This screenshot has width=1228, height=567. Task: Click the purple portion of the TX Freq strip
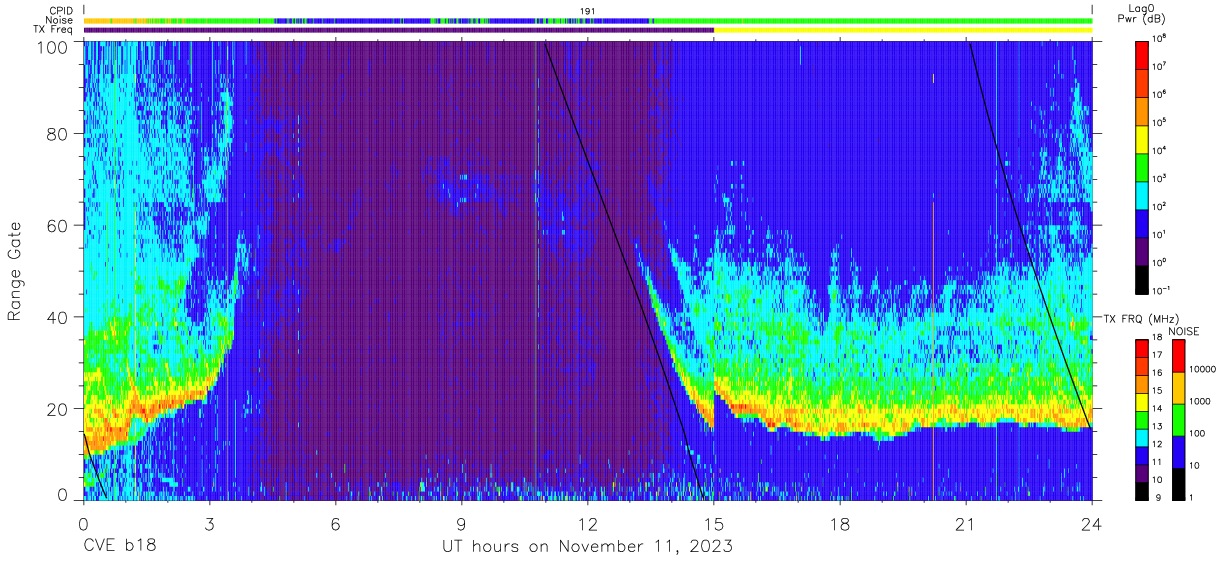[x=398, y=30]
